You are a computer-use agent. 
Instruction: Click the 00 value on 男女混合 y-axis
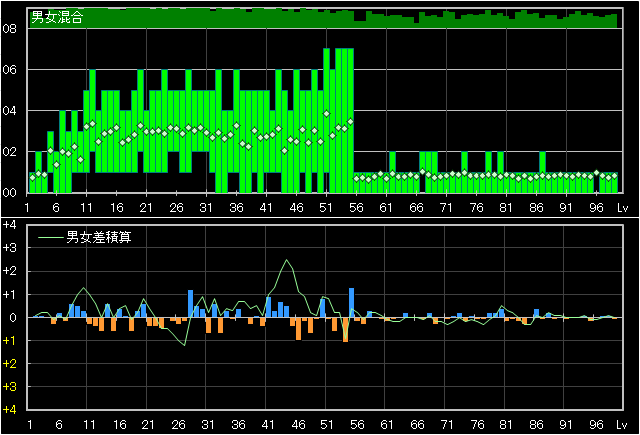pos(9,193)
